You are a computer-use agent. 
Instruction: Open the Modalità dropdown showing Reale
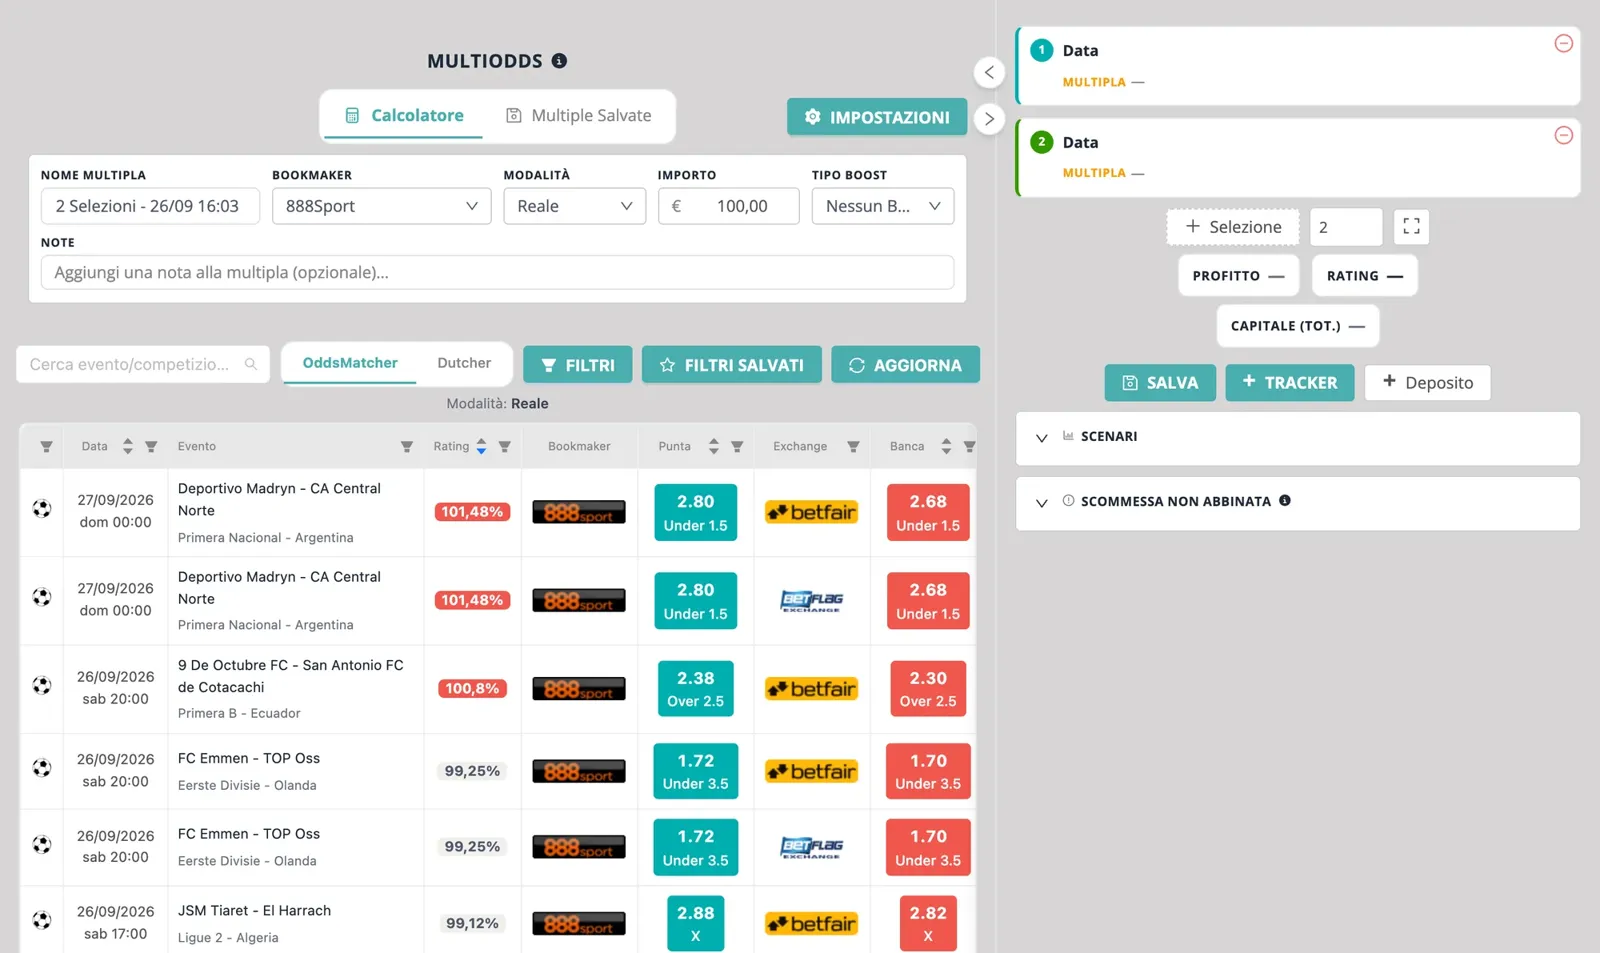(574, 206)
